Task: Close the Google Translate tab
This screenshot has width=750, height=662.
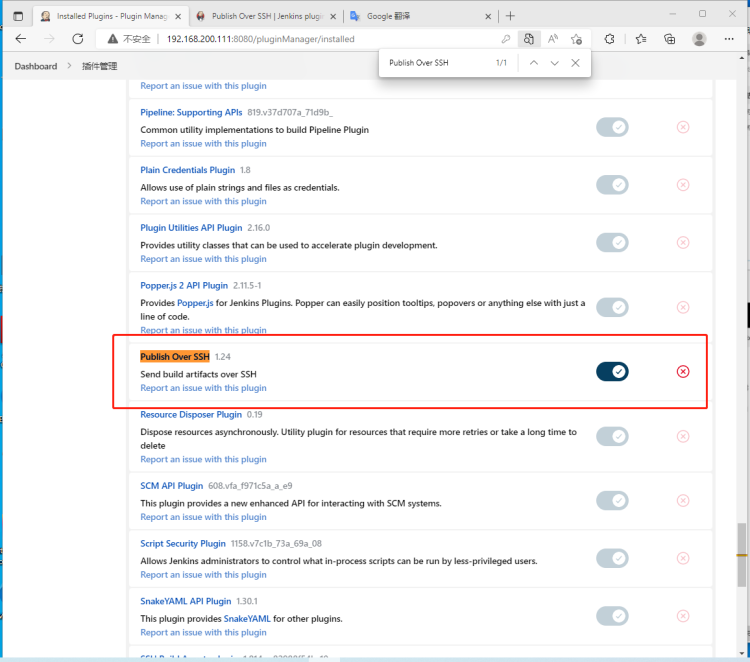Action: click(x=488, y=17)
